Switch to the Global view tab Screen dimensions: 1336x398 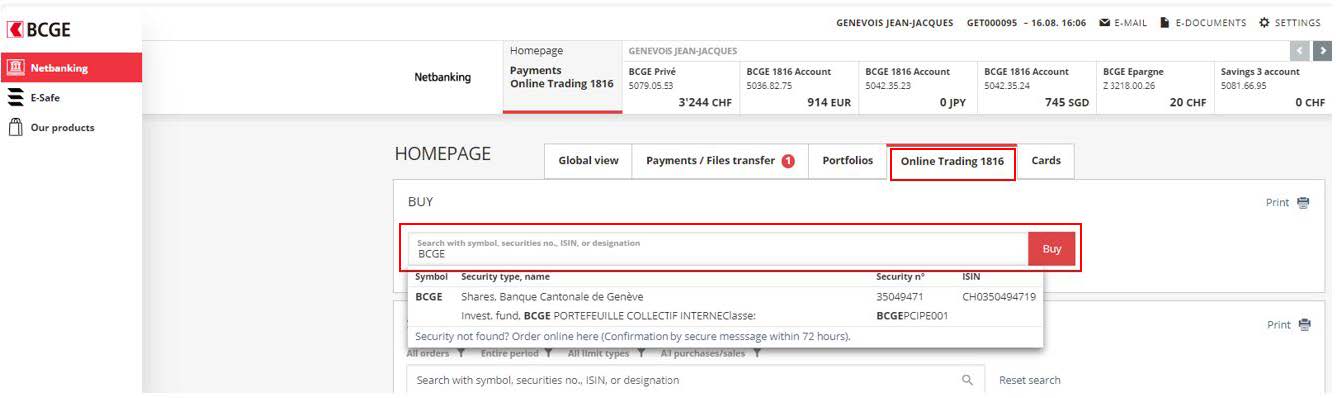588,160
